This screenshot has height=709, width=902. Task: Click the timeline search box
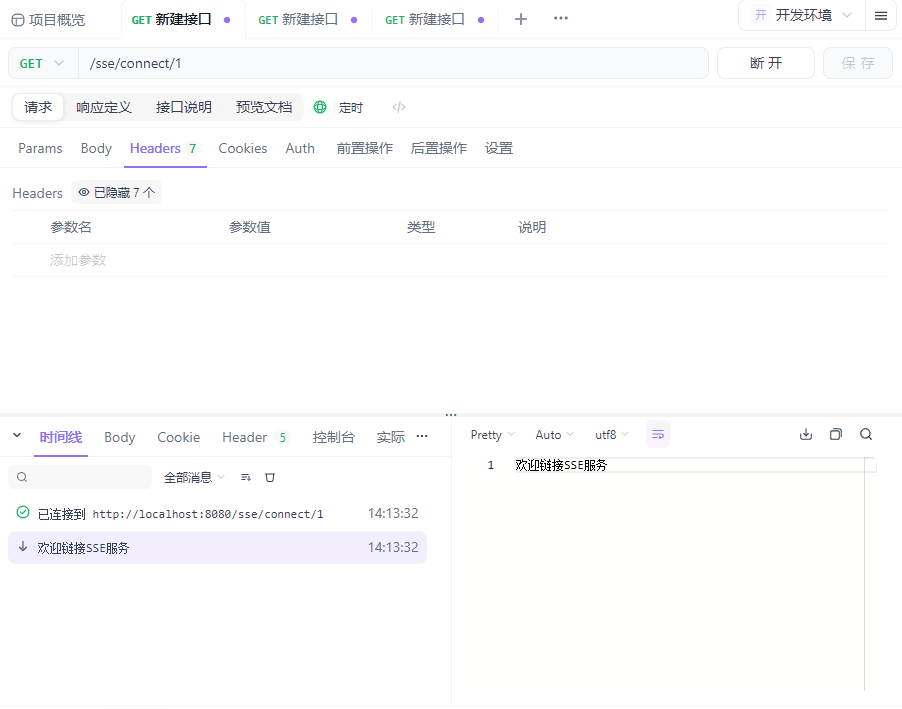[80, 477]
